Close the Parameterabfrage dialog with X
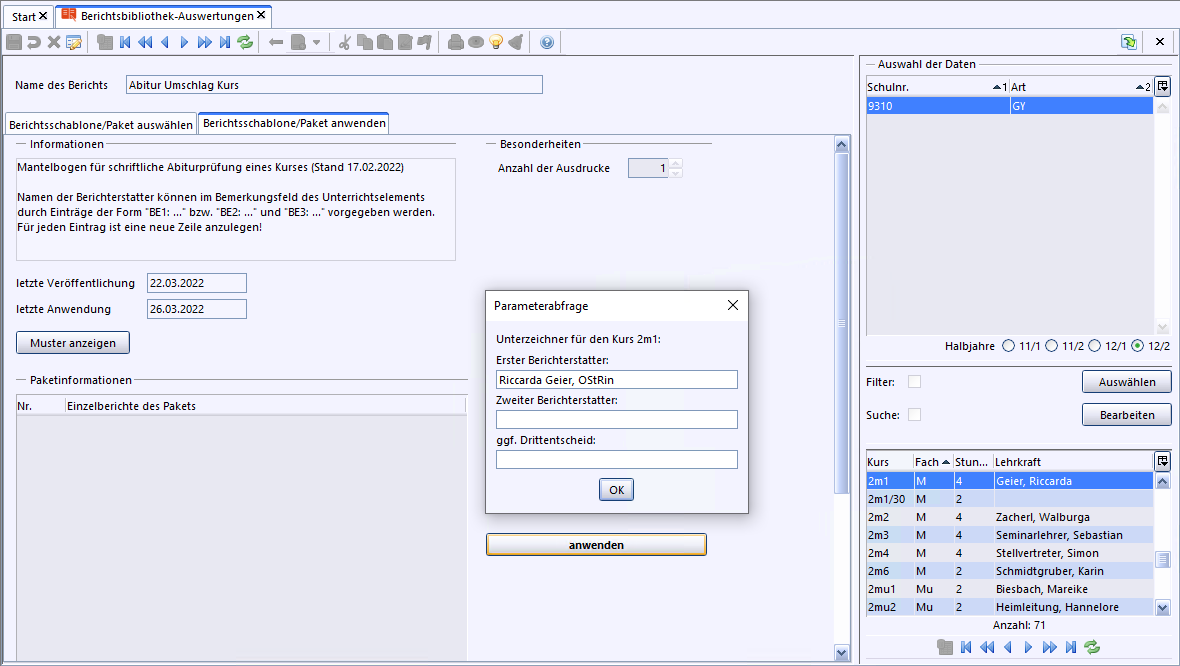The width and height of the screenshot is (1180, 666). pos(733,305)
